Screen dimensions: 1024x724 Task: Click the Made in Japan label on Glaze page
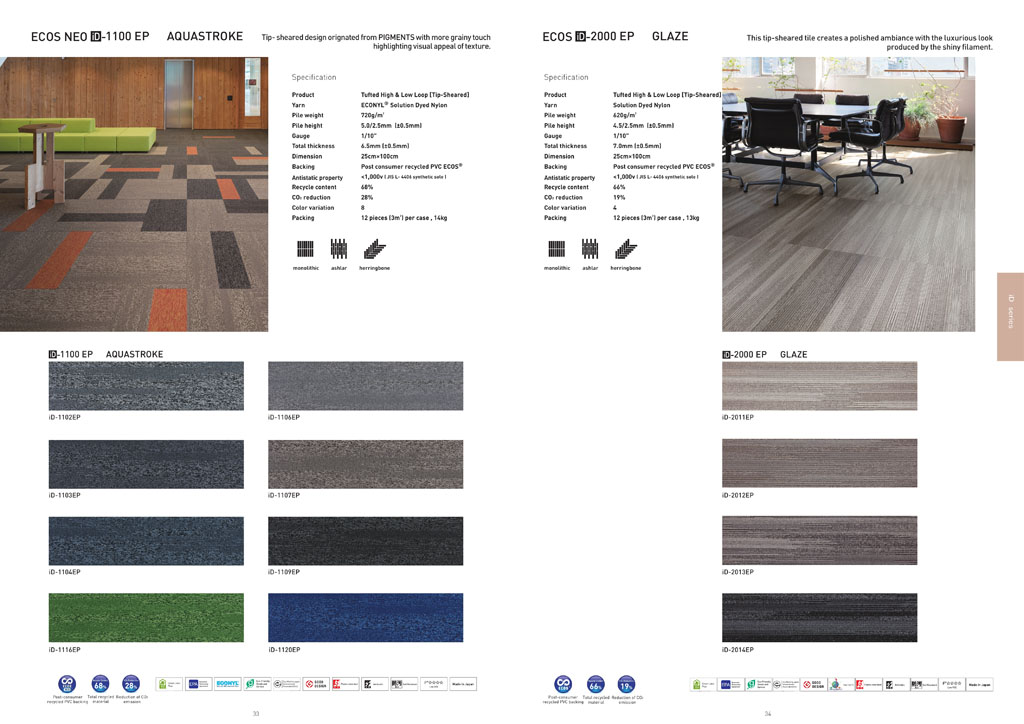980,684
